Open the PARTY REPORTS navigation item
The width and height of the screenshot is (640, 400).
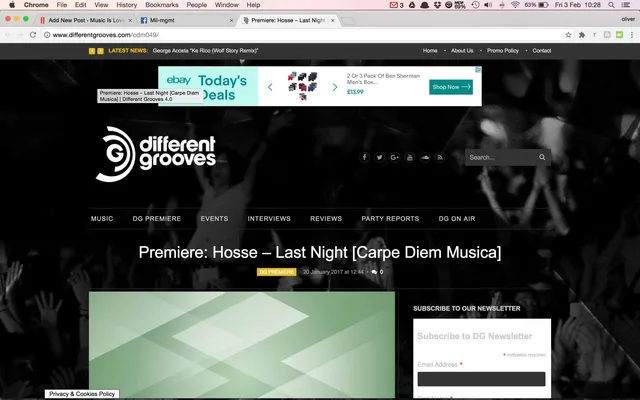tap(390, 219)
